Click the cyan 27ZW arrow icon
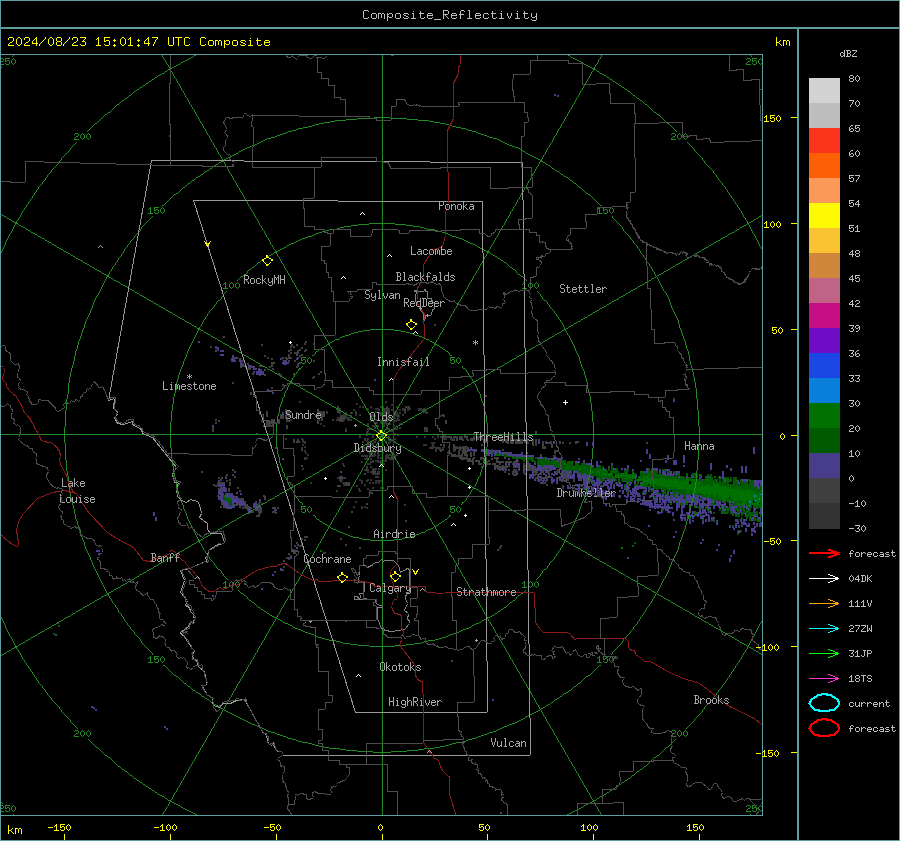The width and height of the screenshot is (900, 841). click(x=824, y=629)
